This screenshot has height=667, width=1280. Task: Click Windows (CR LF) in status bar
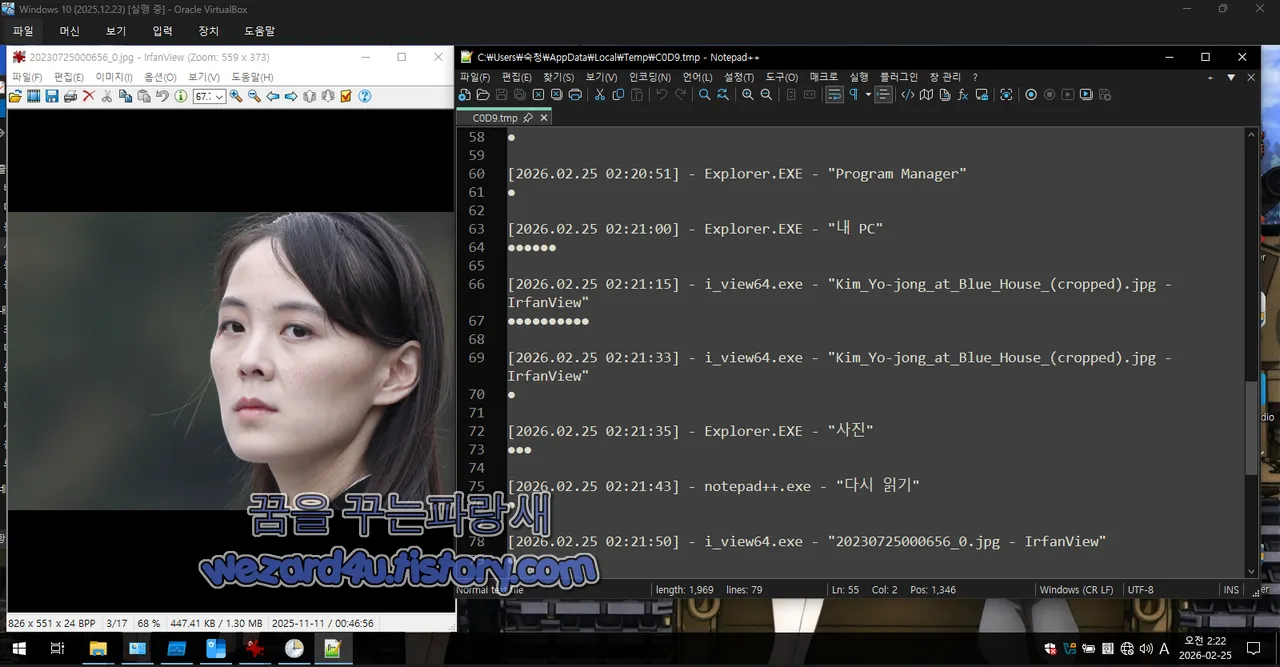coord(1076,590)
